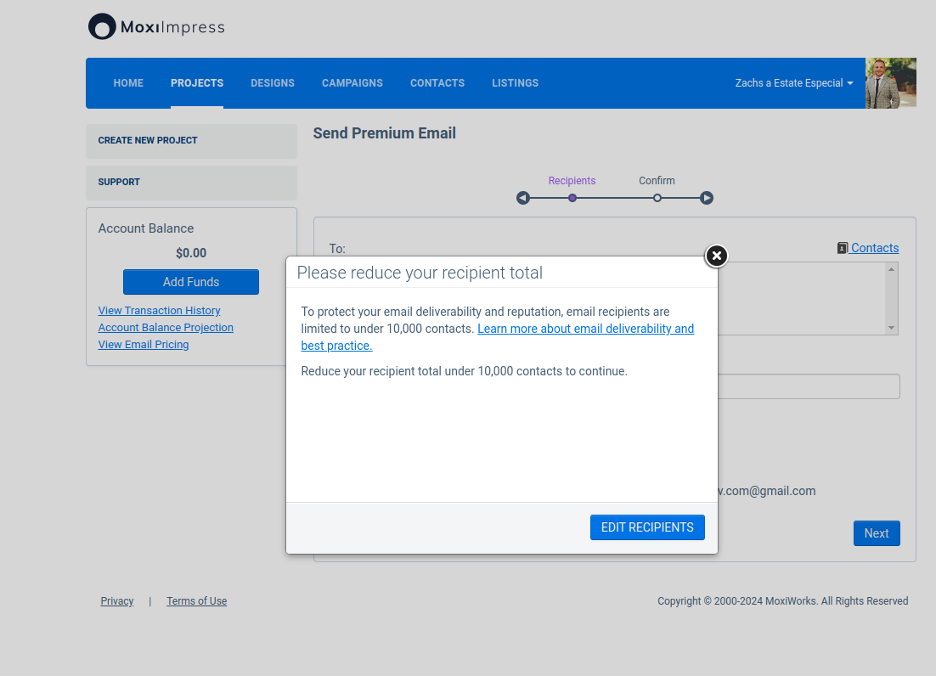The height and width of the screenshot is (676, 936).
Task: Expand the Zachs a Estate Especial dropdown
Action: click(x=794, y=83)
